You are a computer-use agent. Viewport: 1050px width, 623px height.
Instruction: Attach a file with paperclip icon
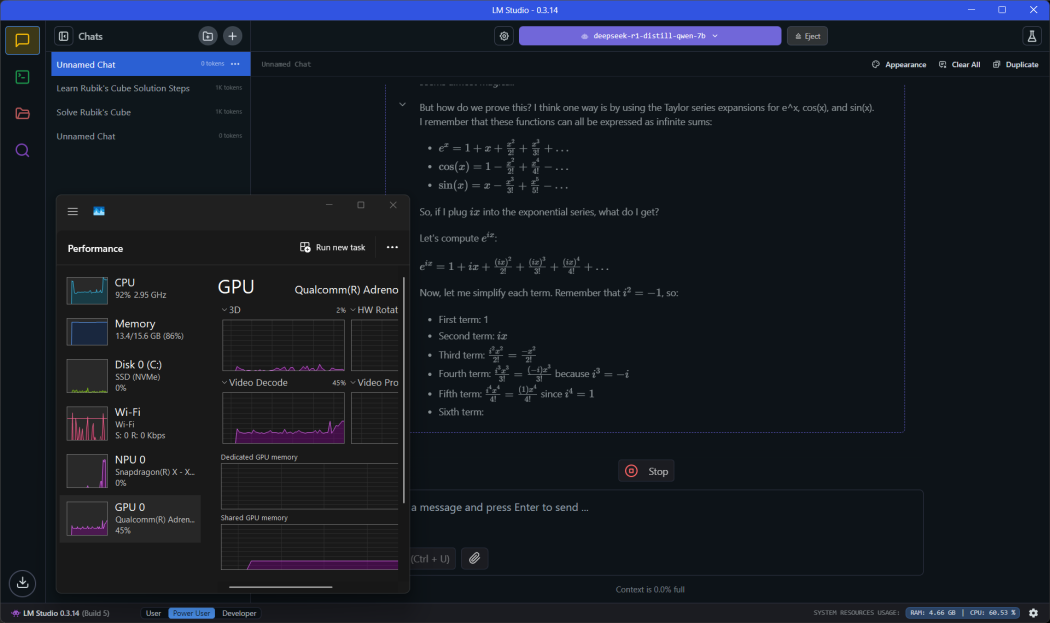click(474, 557)
